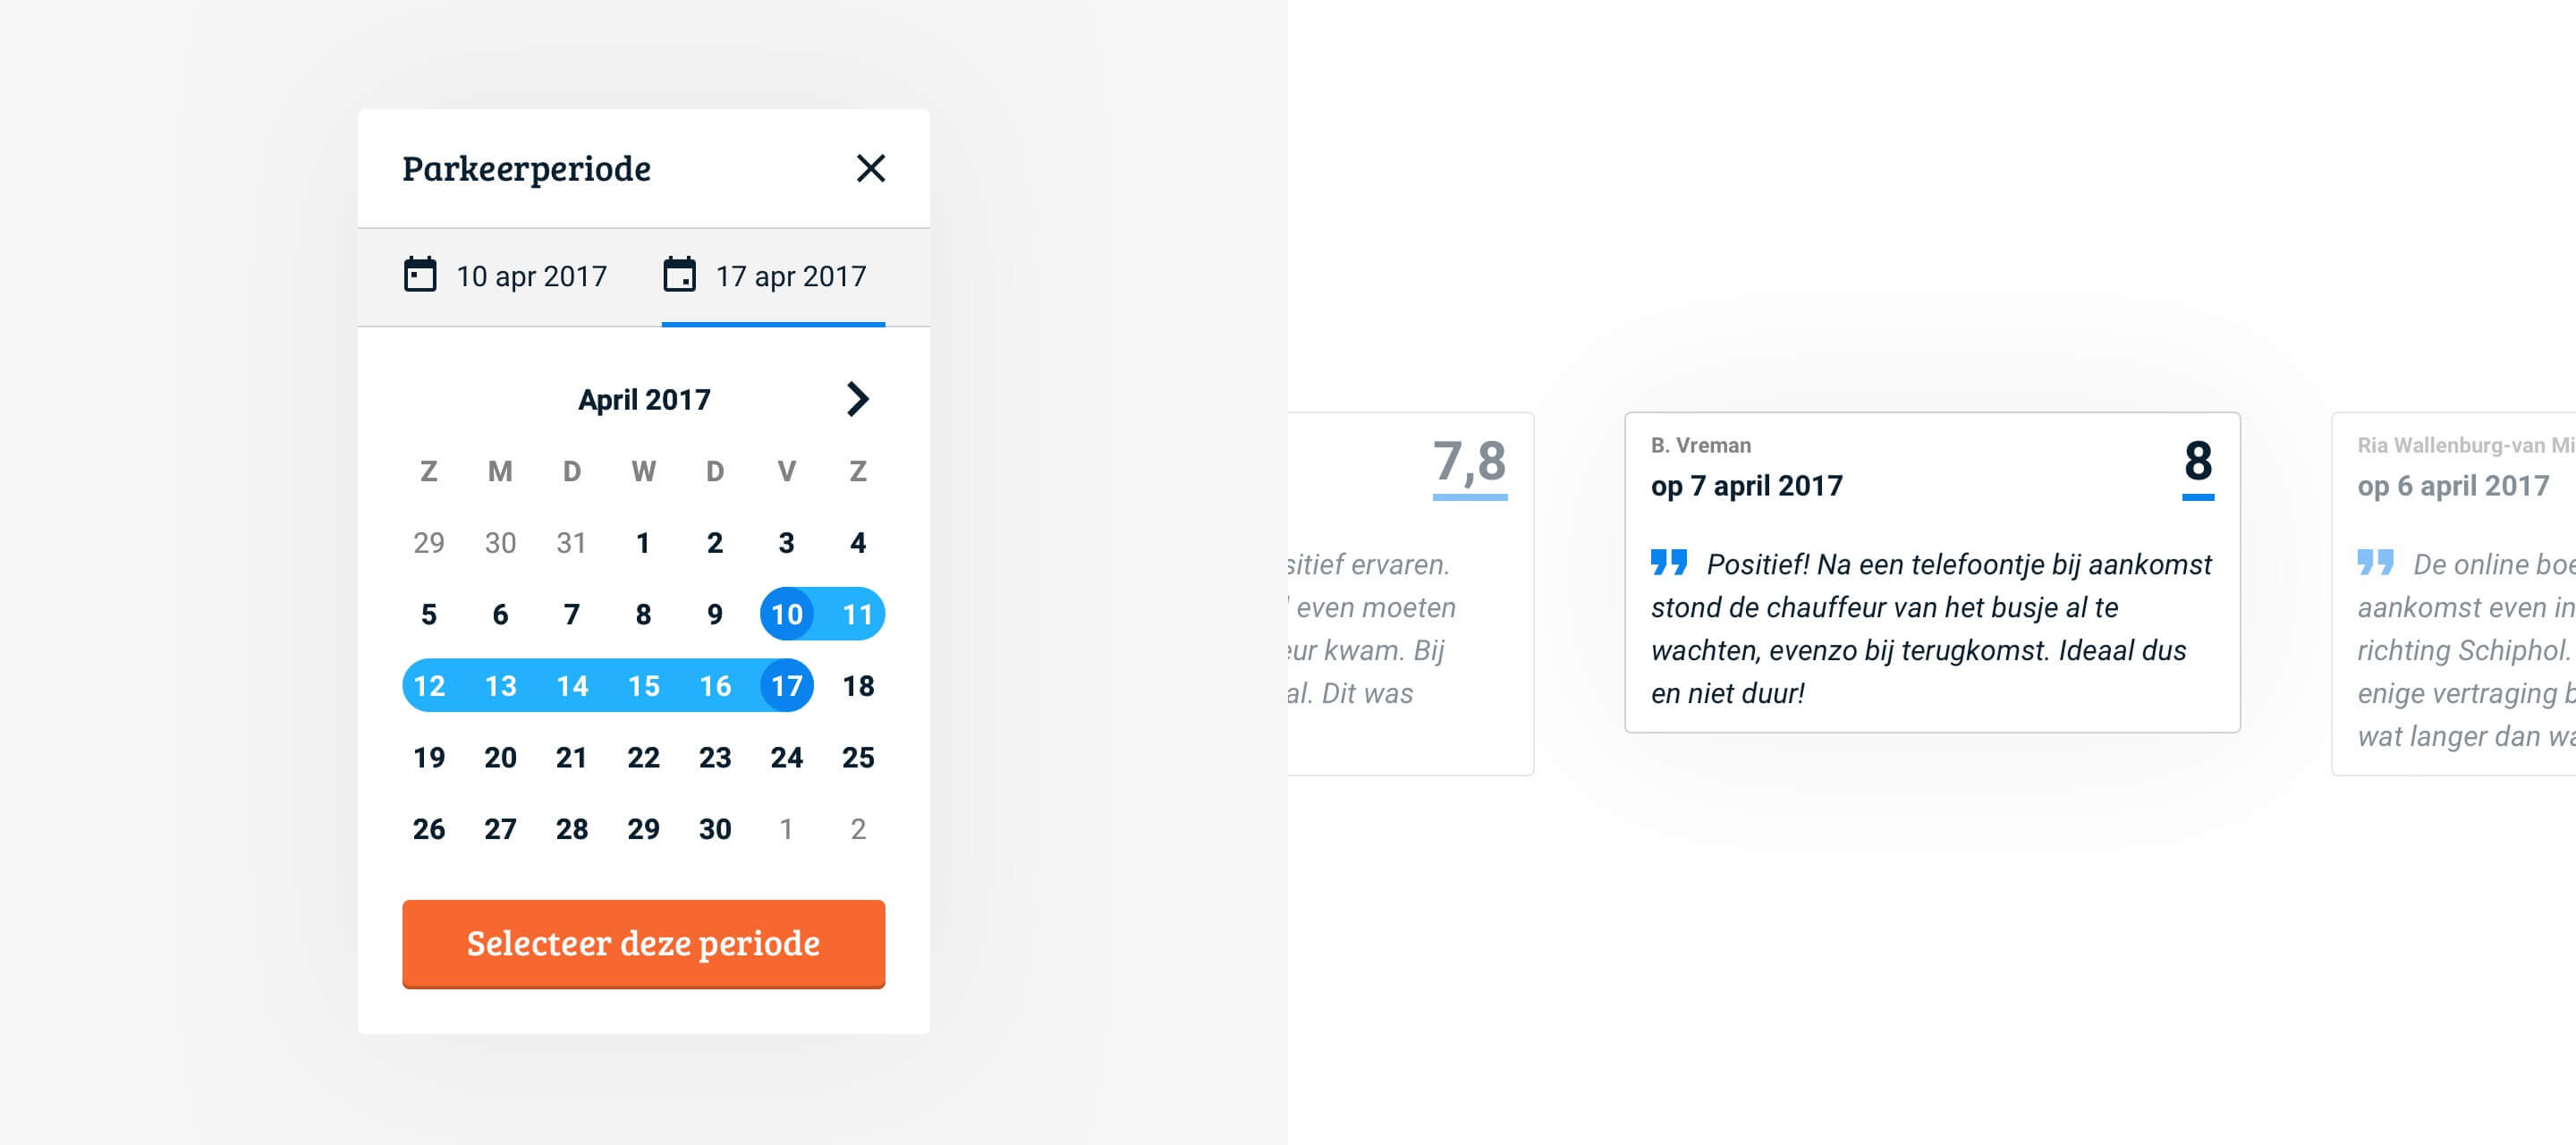
Task: Select April 10 start date
Action: pyautogui.click(x=786, y=614)
